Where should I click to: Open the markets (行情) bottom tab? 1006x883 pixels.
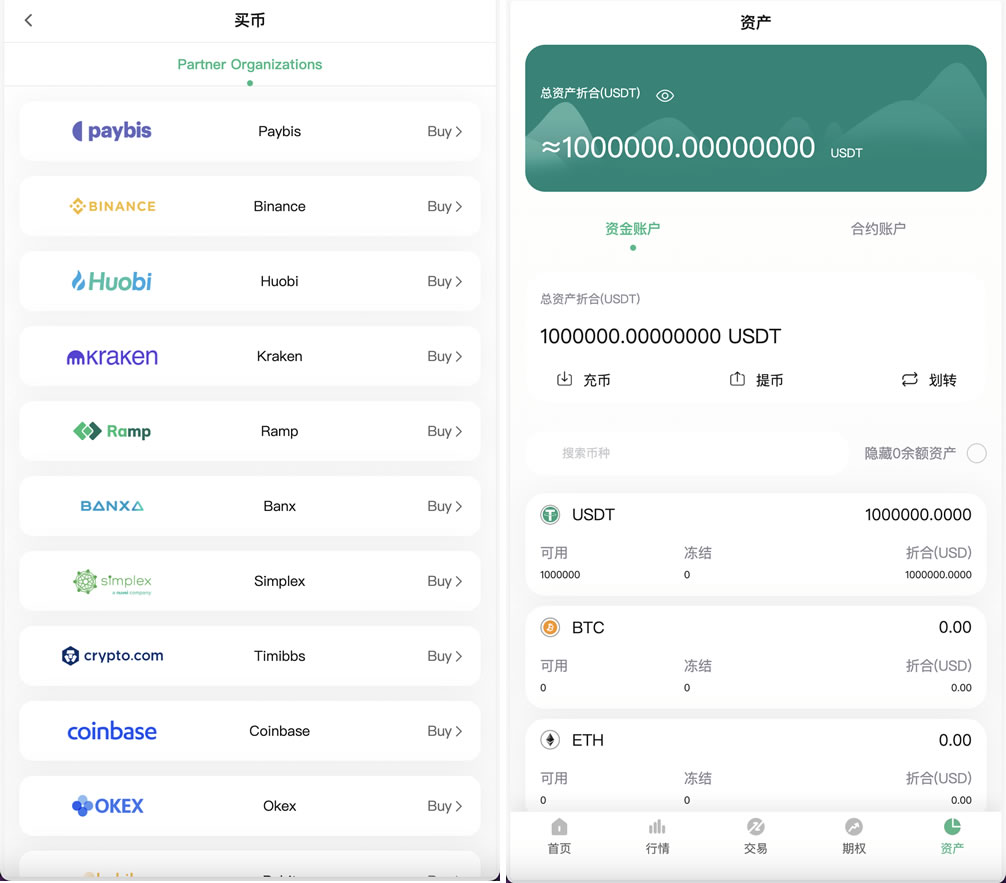pyautogui.click(x=657, y=836)
